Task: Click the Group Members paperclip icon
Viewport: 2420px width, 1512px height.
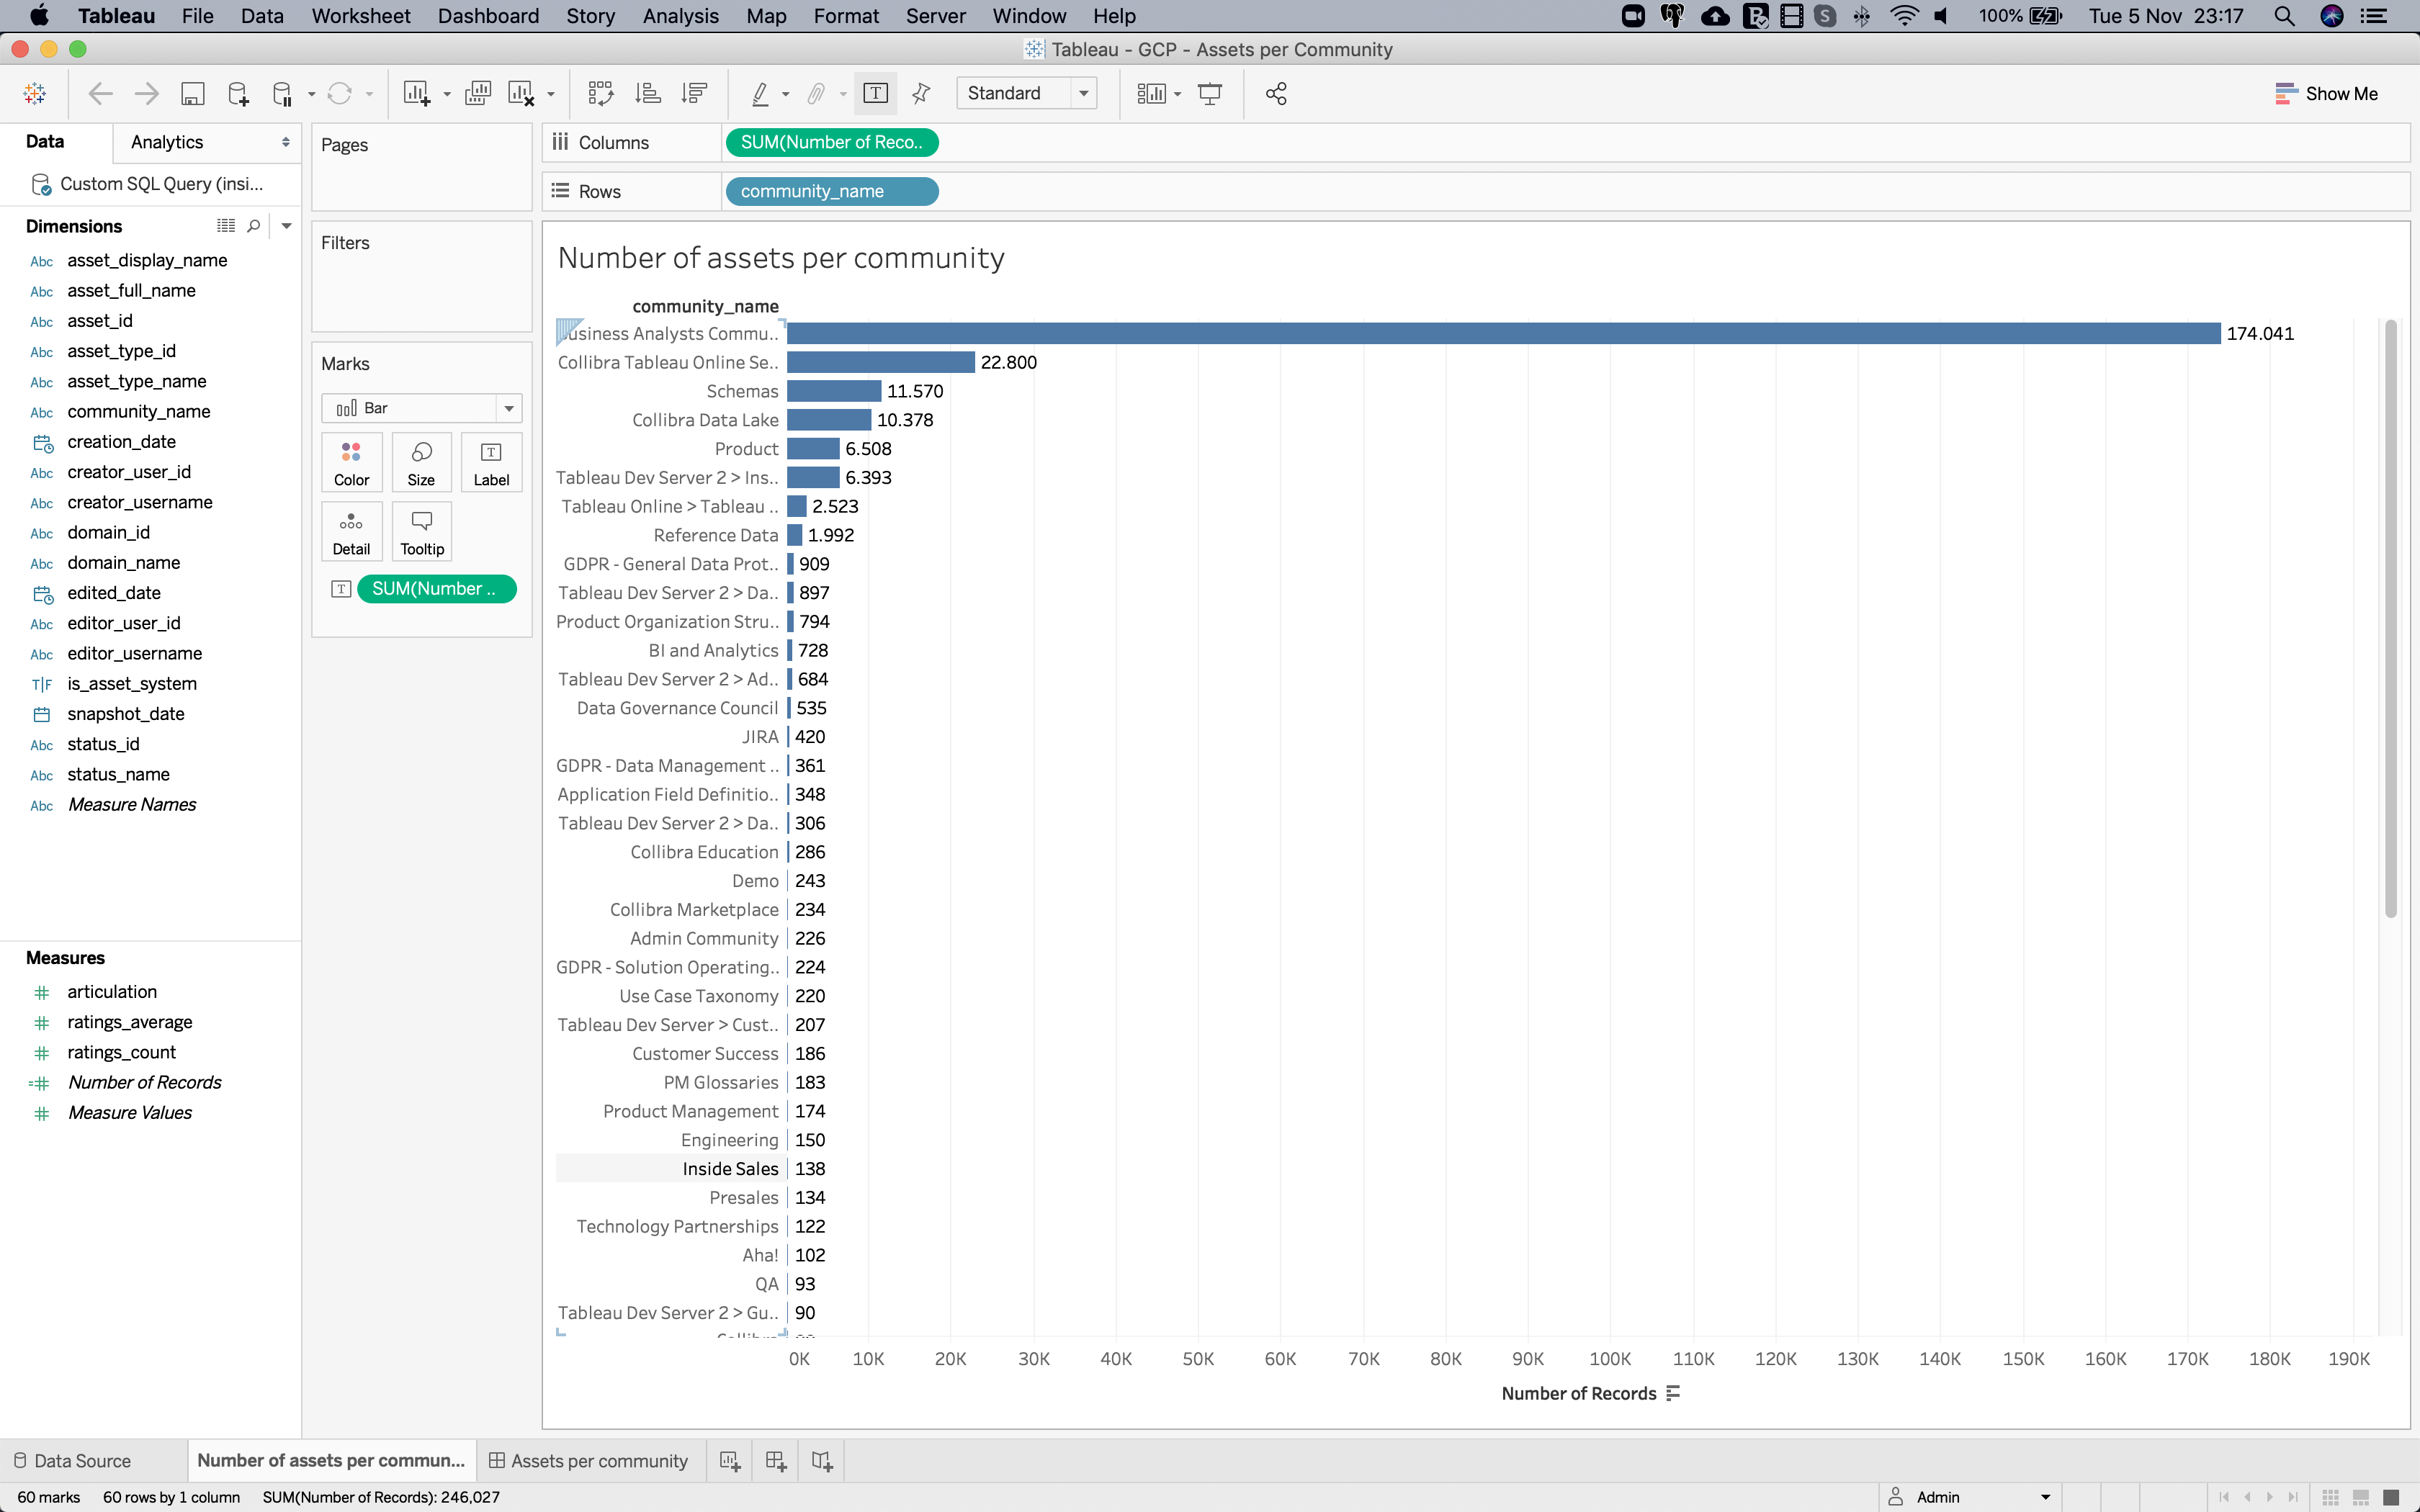Action: coord(816,93)
